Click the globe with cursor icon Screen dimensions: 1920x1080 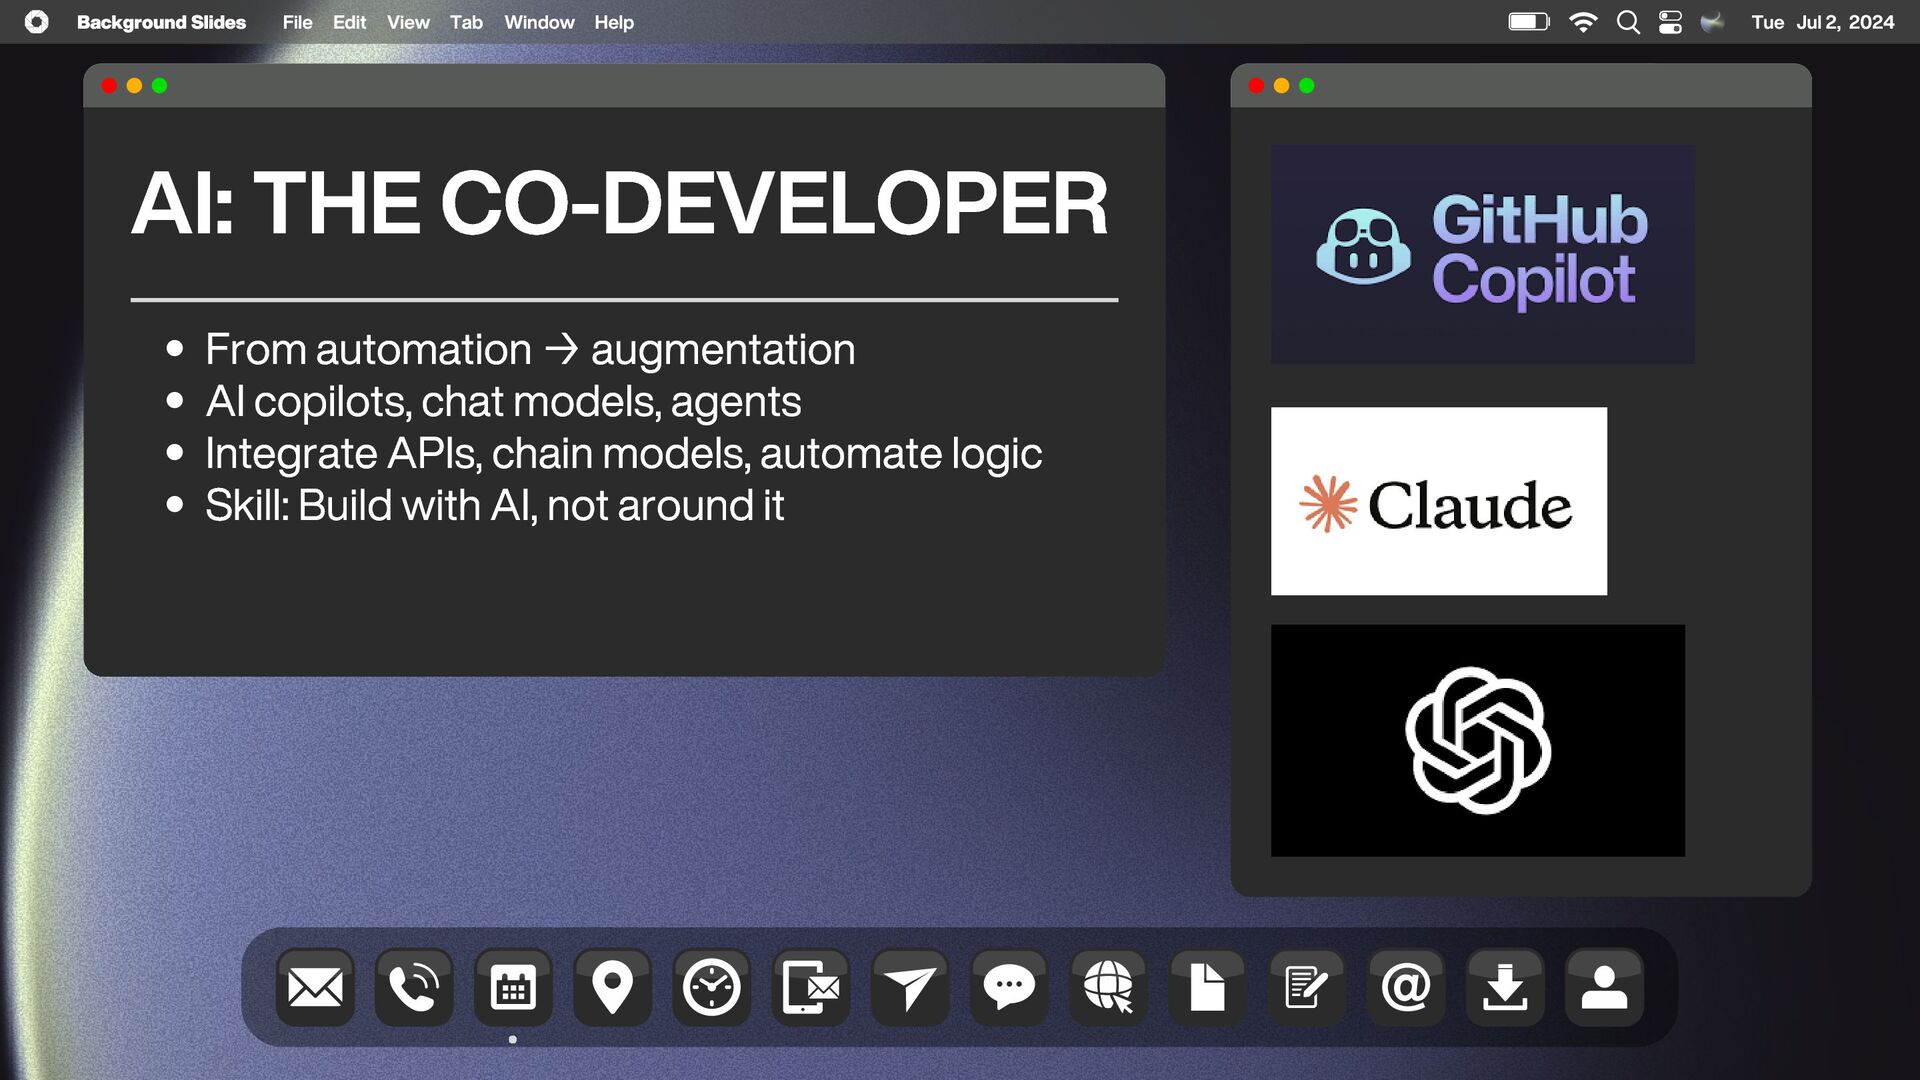[x=1108, y=988]
